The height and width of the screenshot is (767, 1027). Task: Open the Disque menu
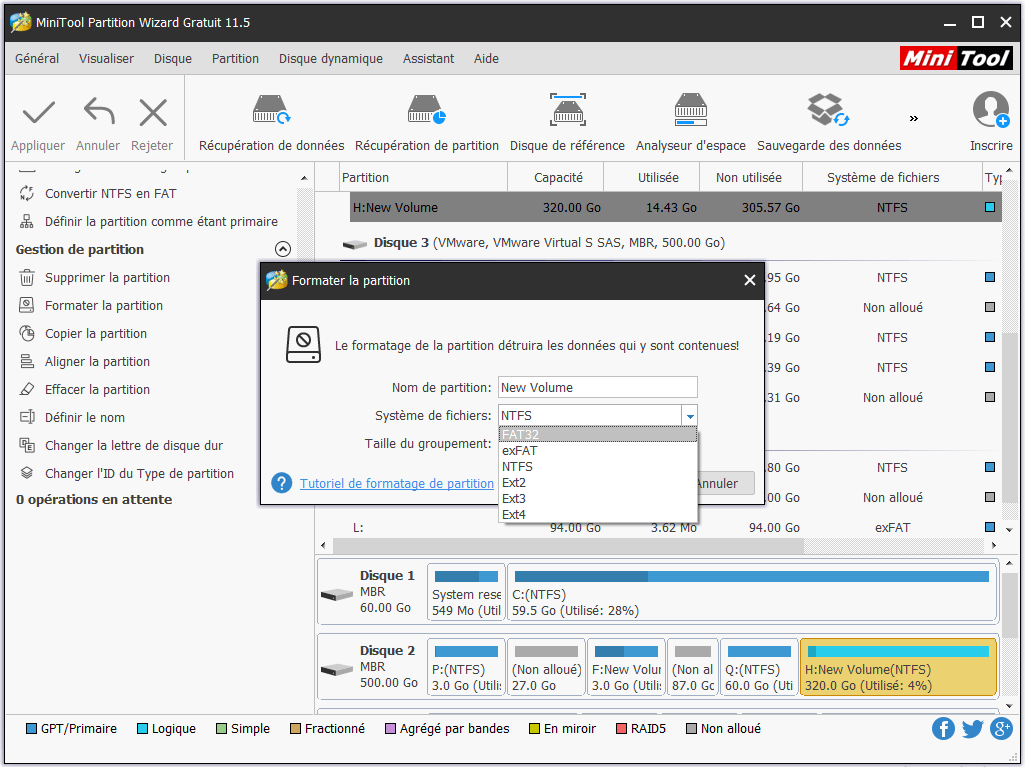click(173, 58)
